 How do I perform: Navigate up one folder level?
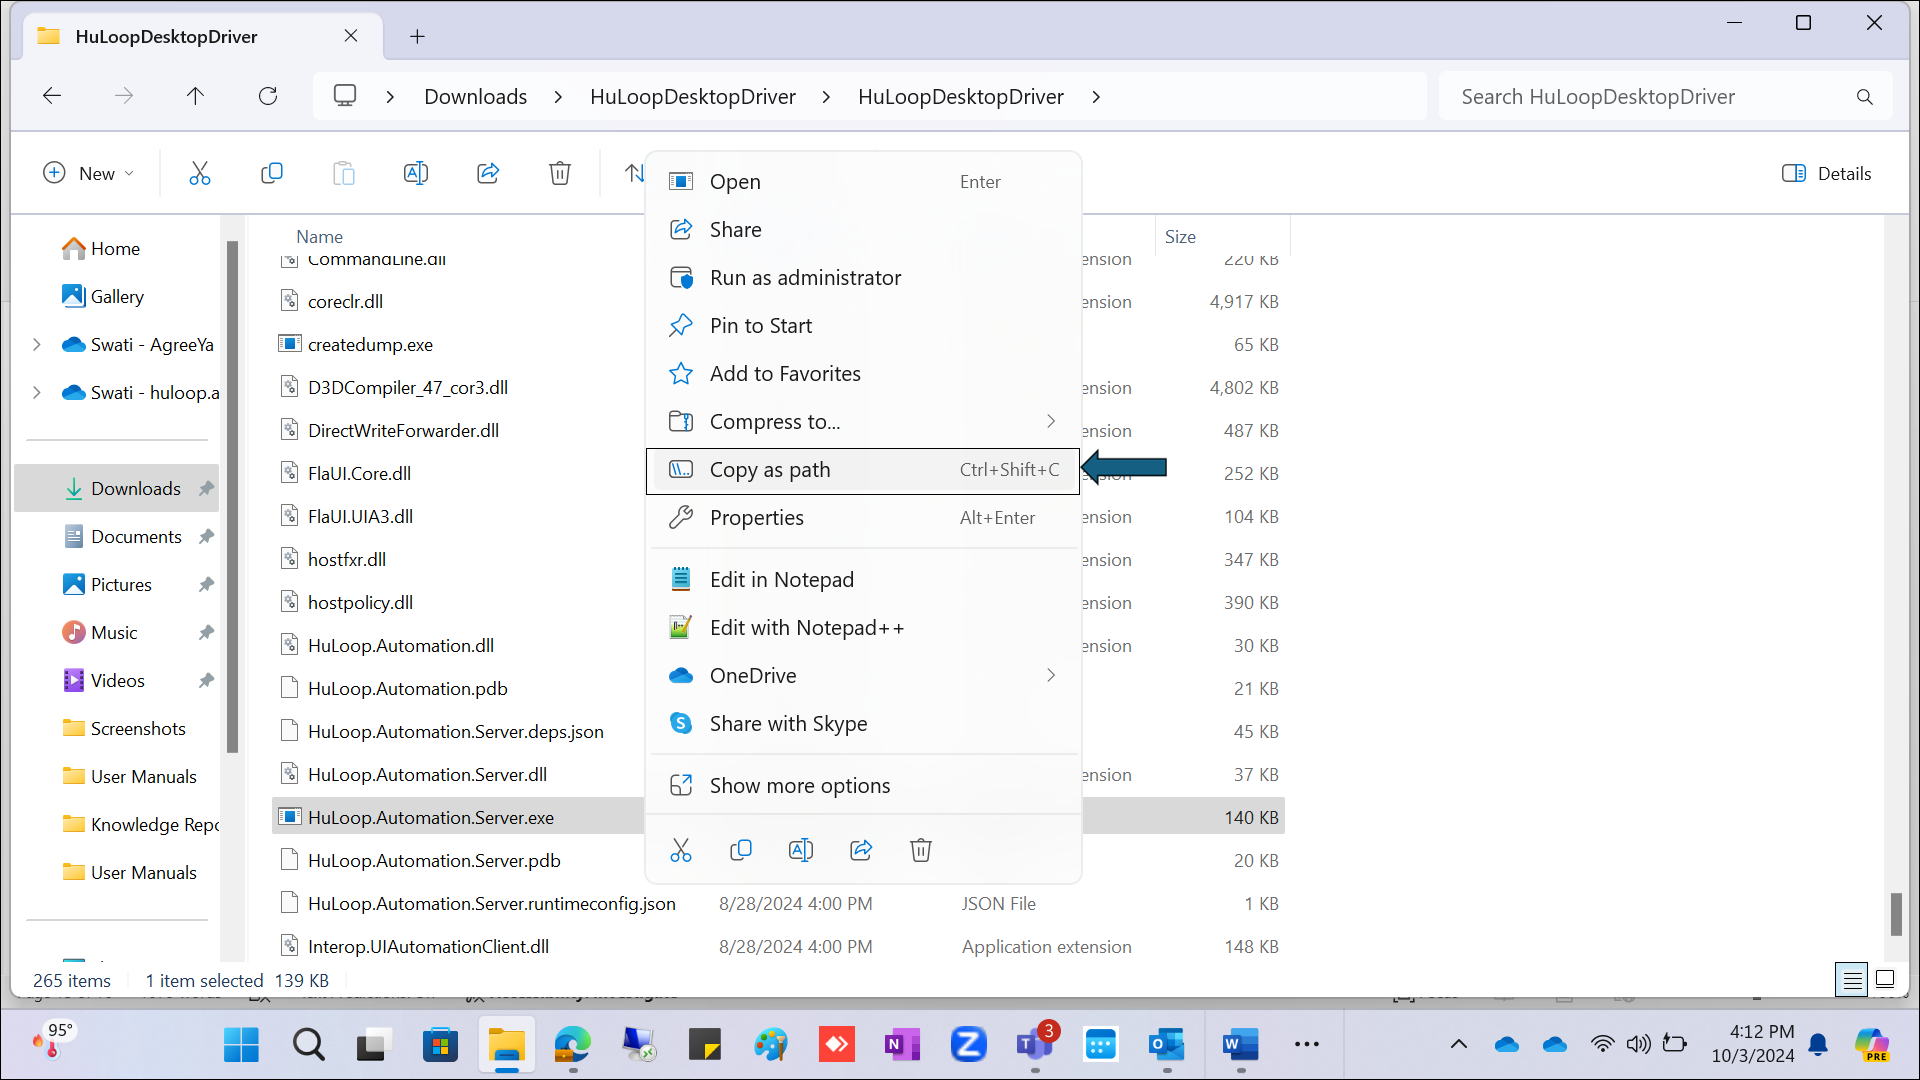[x=195, y=96]
